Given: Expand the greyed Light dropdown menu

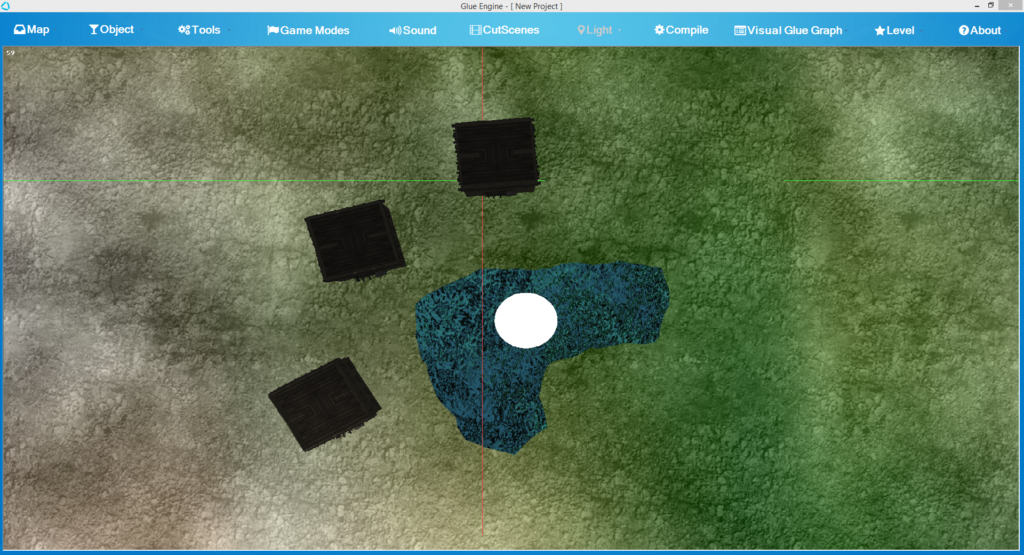Looking at the screenshot, I should coord(600,30).
